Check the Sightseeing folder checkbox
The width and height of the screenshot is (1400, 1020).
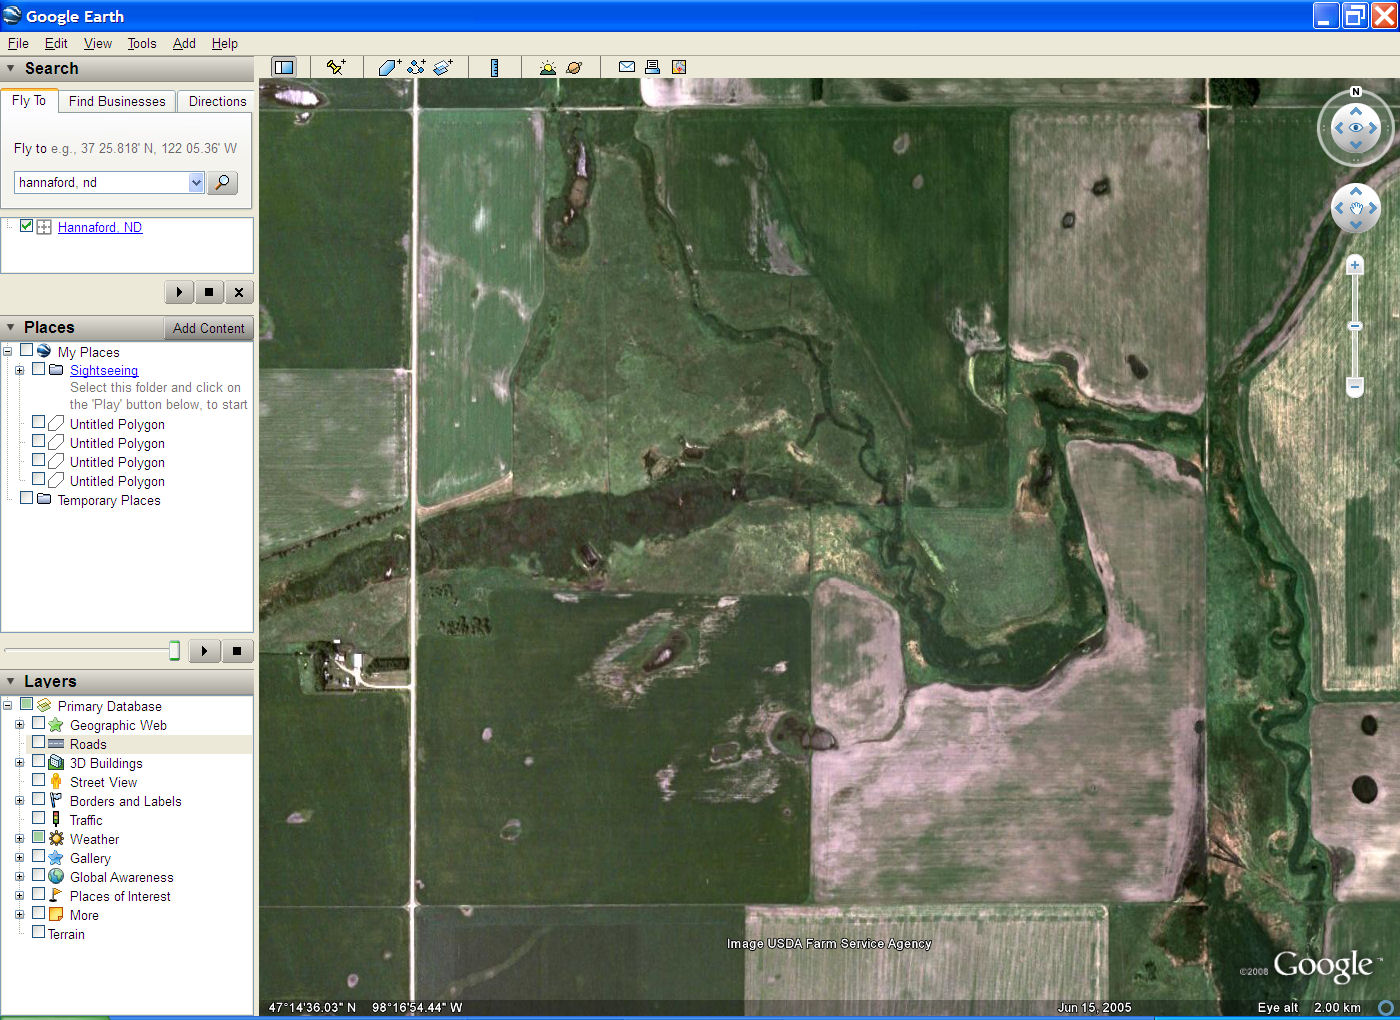(39, 369)
